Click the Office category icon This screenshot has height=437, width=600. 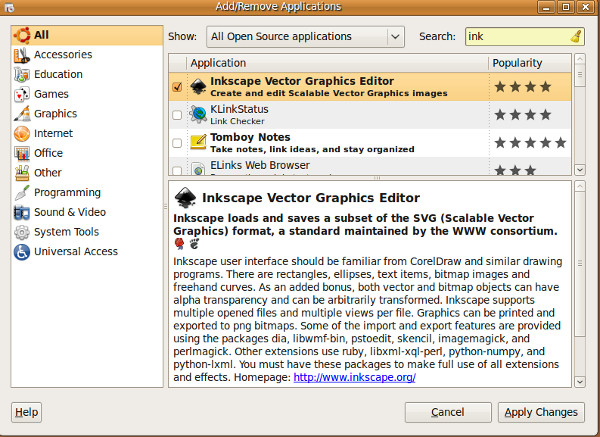(x=22, y=153)
